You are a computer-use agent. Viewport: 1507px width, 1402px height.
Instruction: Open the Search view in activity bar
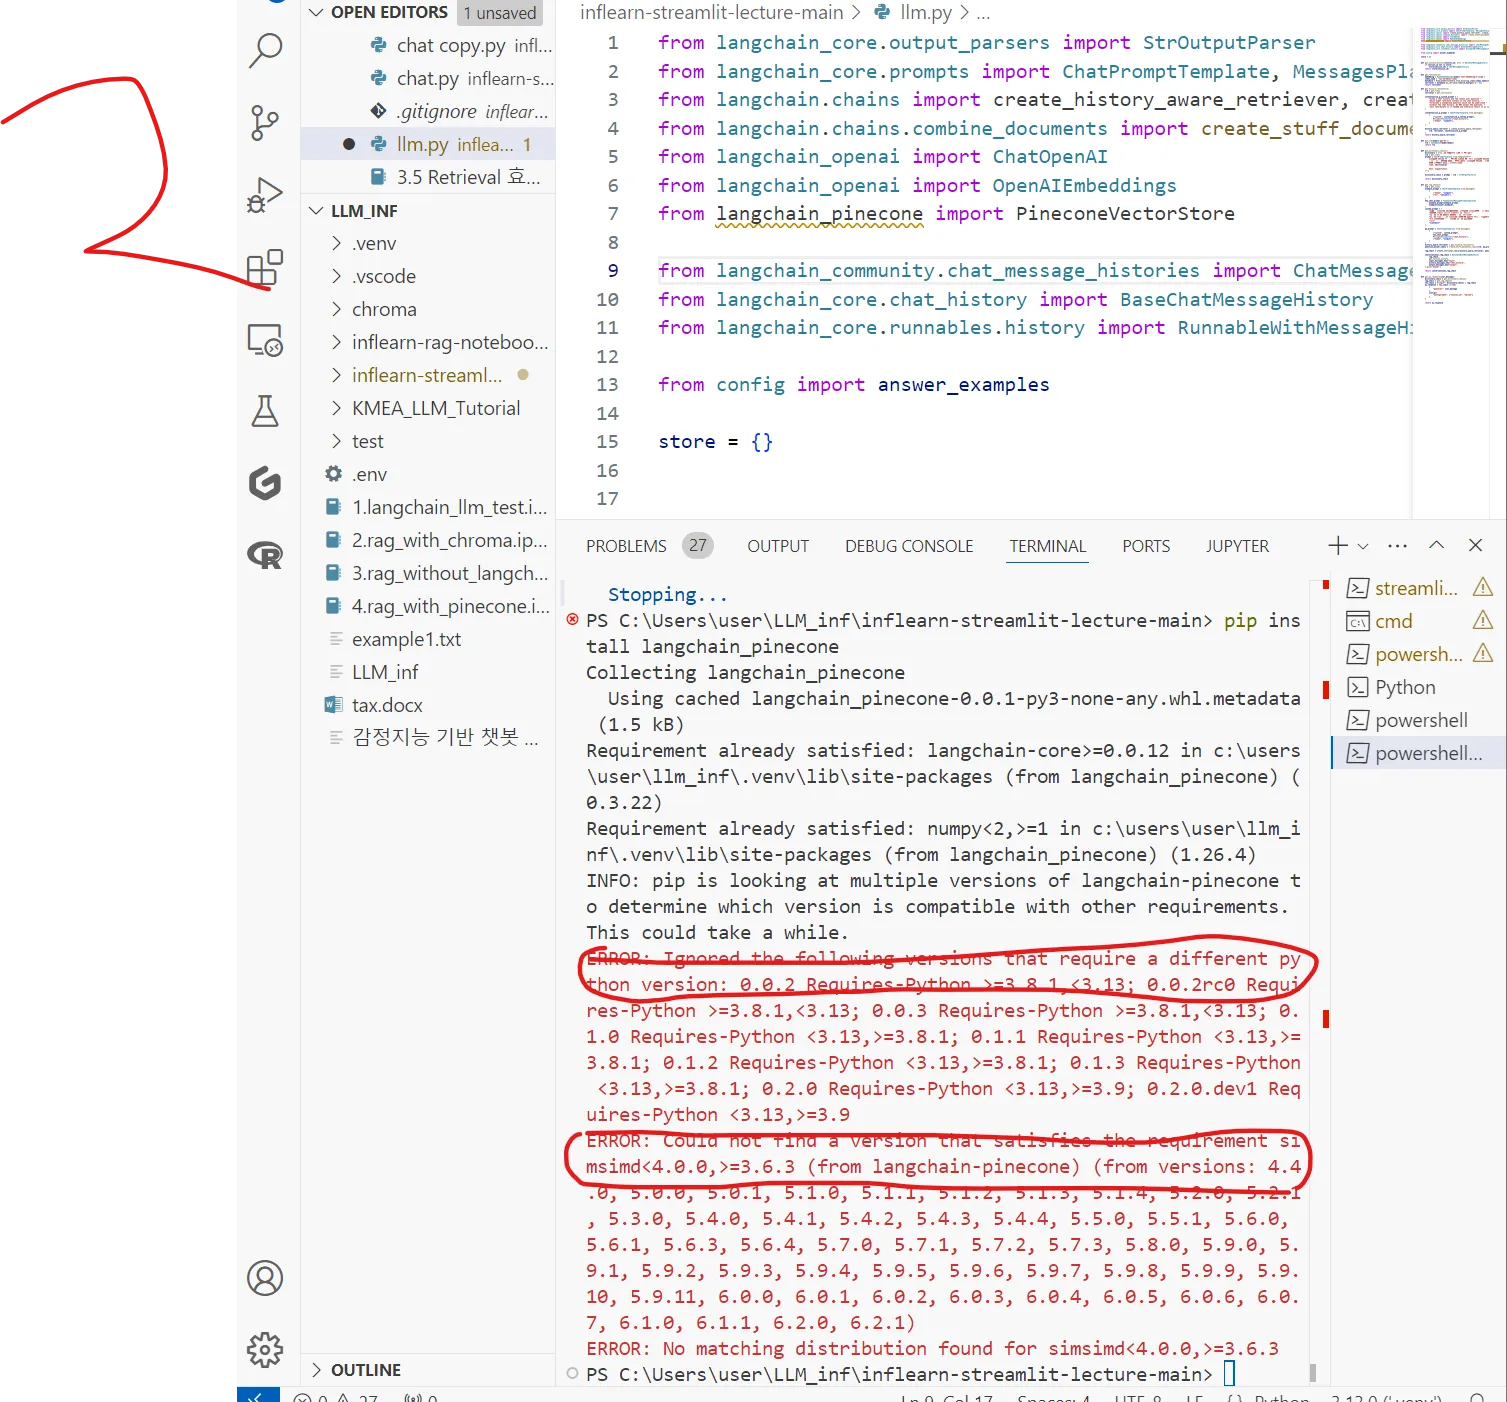click(265, 50)
